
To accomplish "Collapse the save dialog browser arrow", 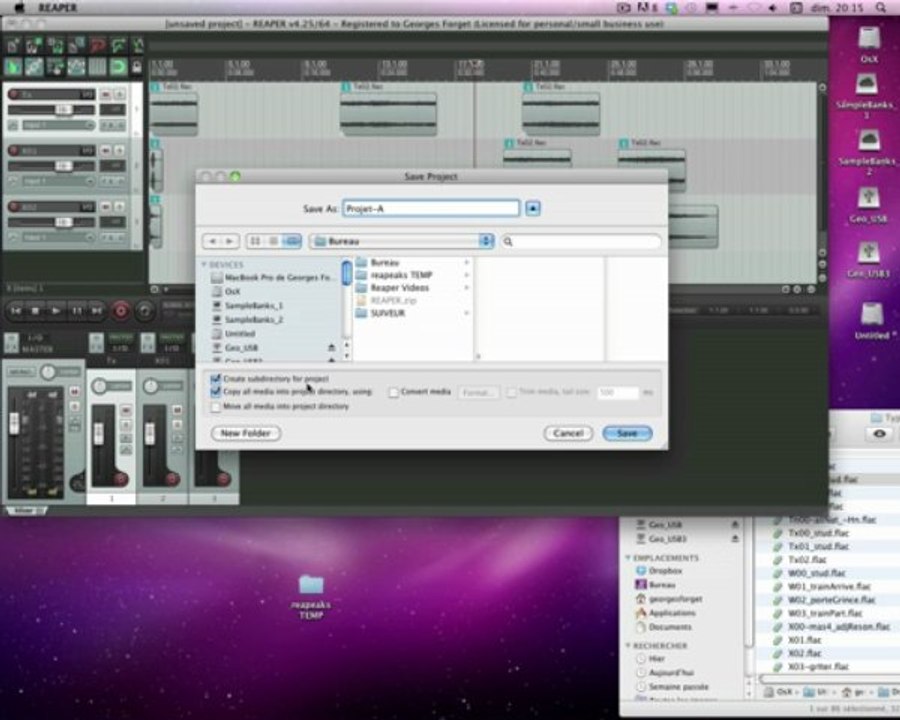I will pyautogui.click(x=533, y=208).
